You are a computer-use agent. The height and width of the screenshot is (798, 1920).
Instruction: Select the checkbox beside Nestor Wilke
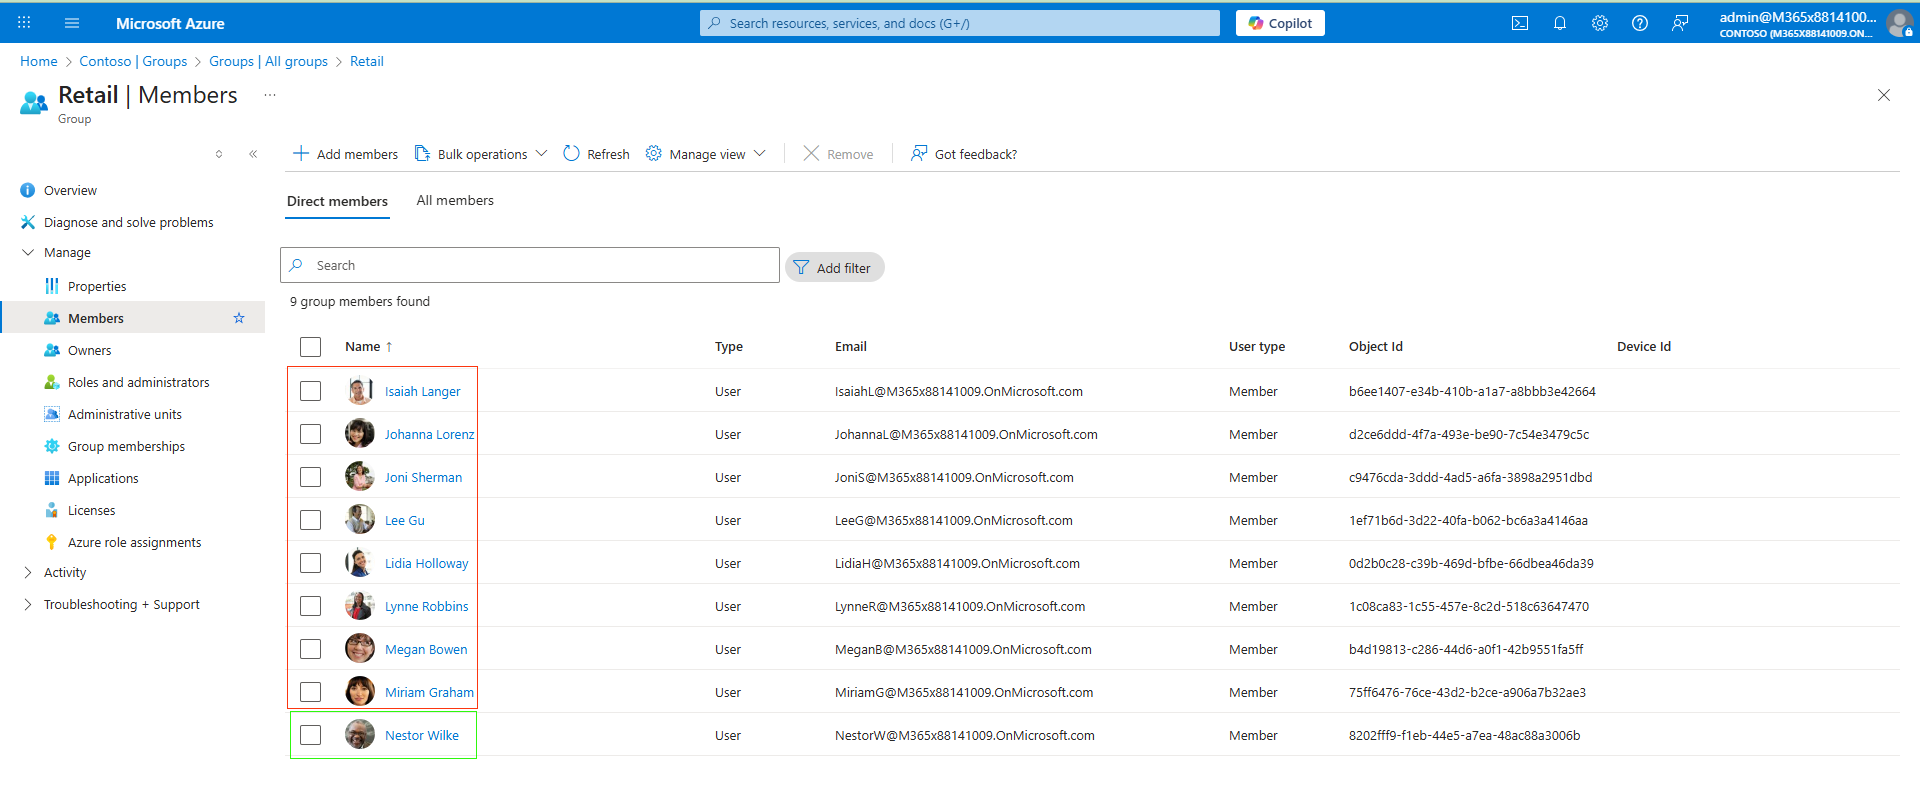point(311,735)
